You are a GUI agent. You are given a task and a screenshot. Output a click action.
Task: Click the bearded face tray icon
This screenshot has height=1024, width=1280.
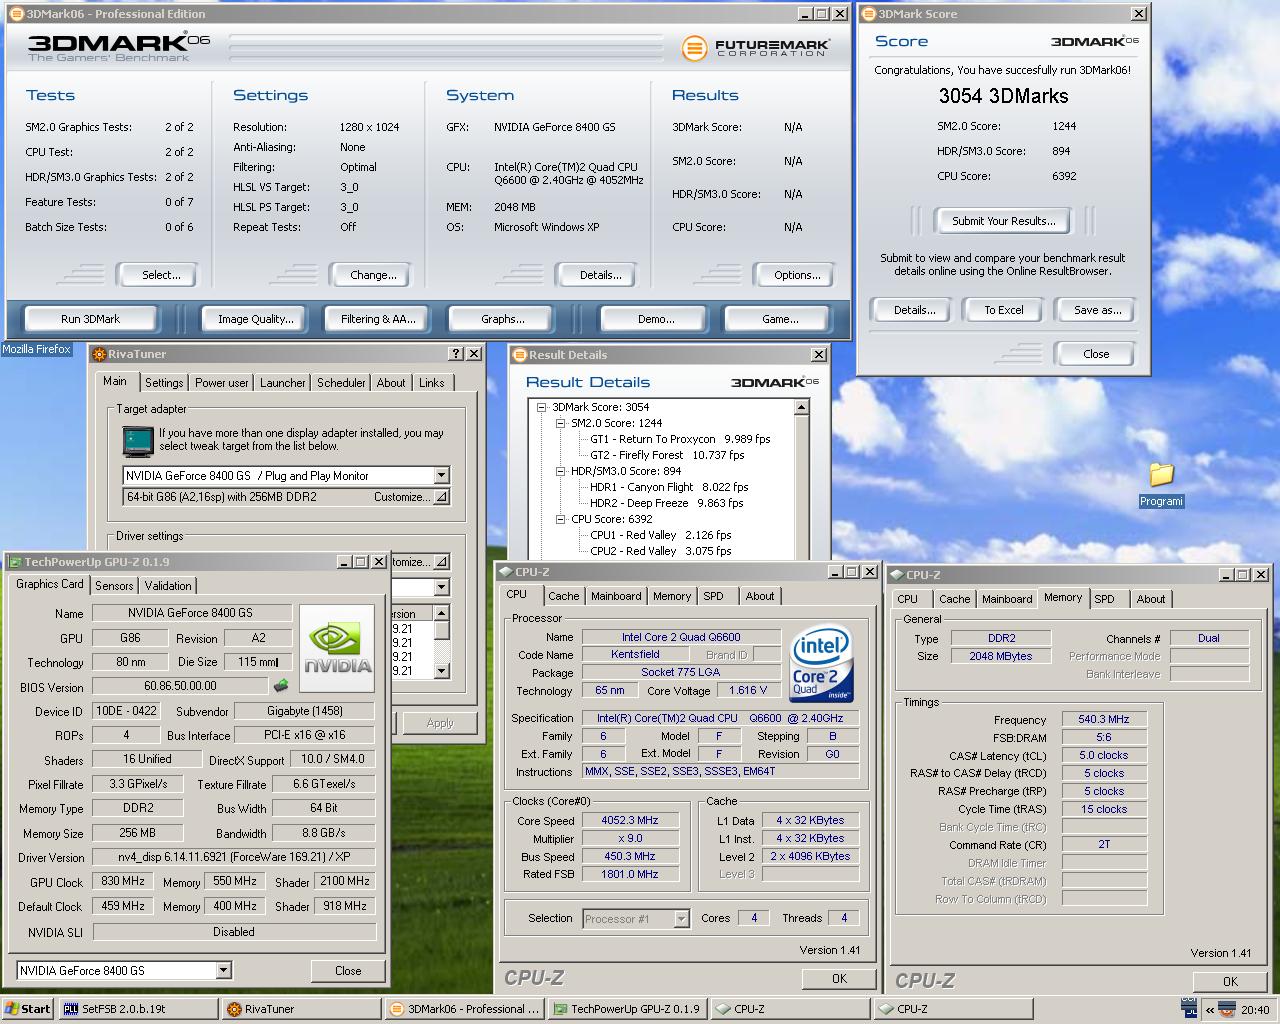pyautogui.click(x=1226, y=1009)
